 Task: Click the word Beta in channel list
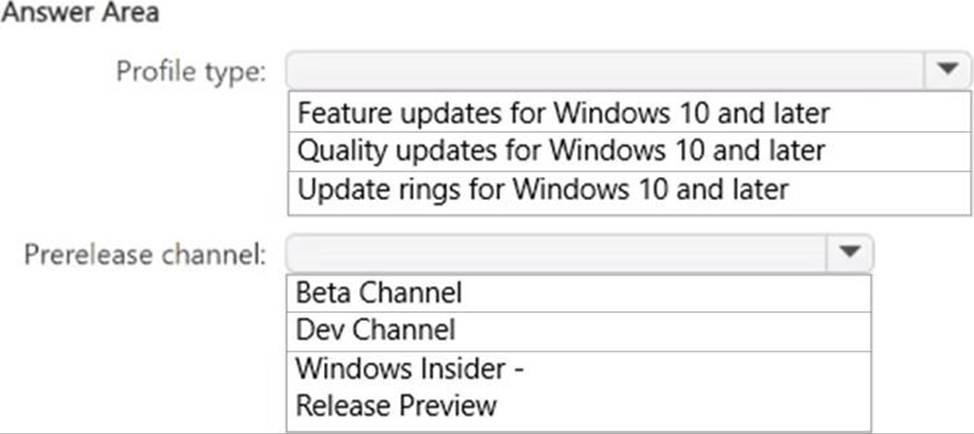(x=322, y=292)
